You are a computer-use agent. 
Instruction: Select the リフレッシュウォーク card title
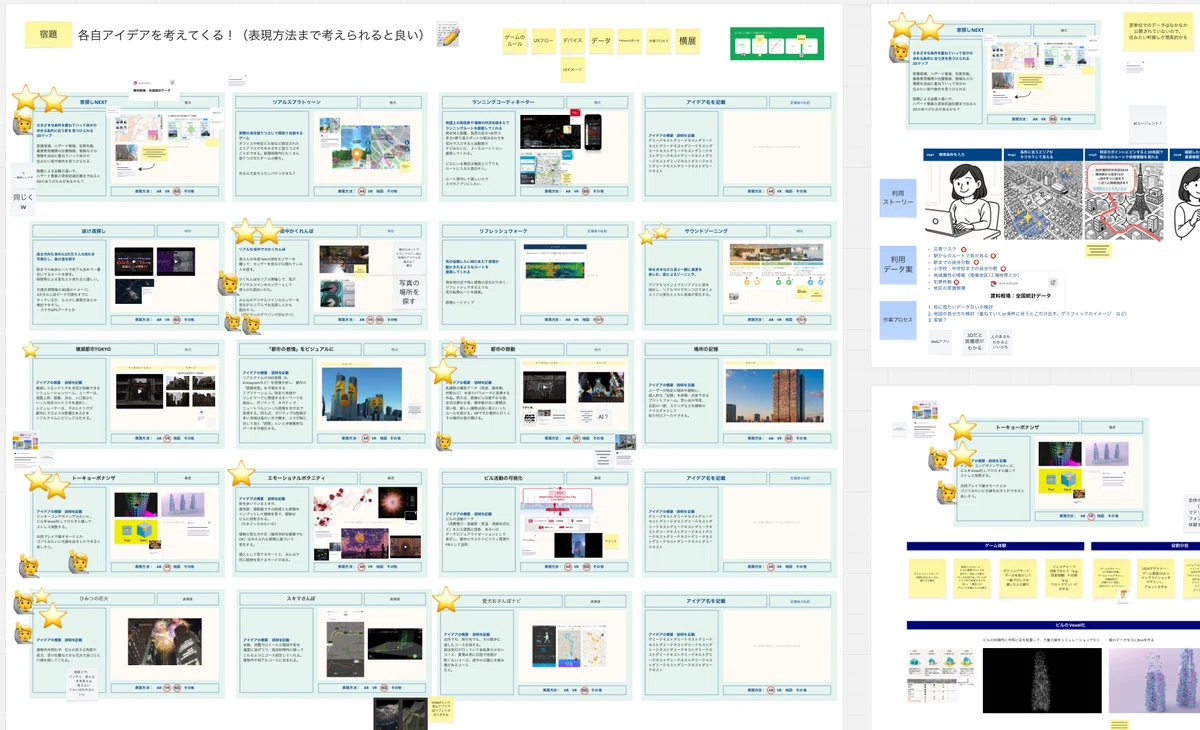[x=502, y=230]
